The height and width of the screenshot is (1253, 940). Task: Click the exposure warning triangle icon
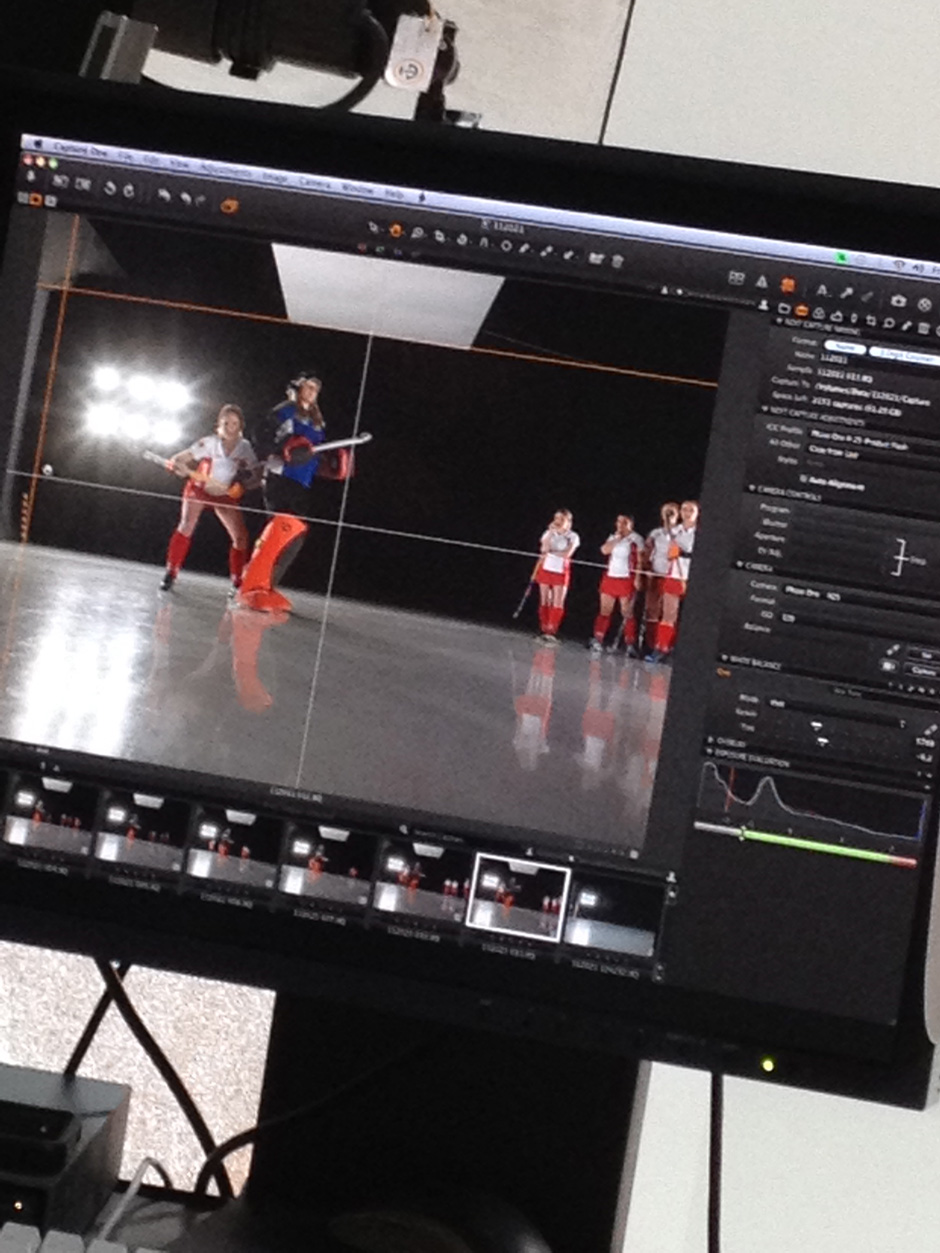761,283
